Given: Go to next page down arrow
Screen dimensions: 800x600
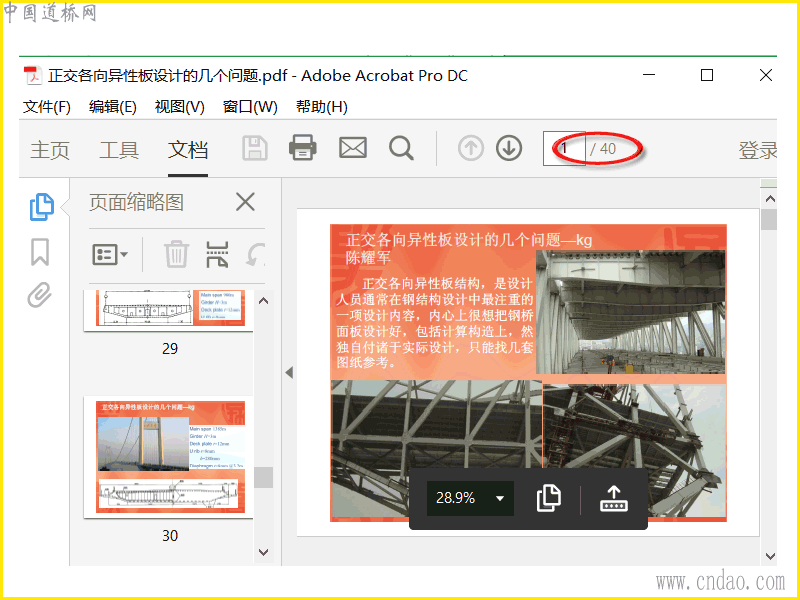Looking at the screenshot, I should (x=509, y=148).
